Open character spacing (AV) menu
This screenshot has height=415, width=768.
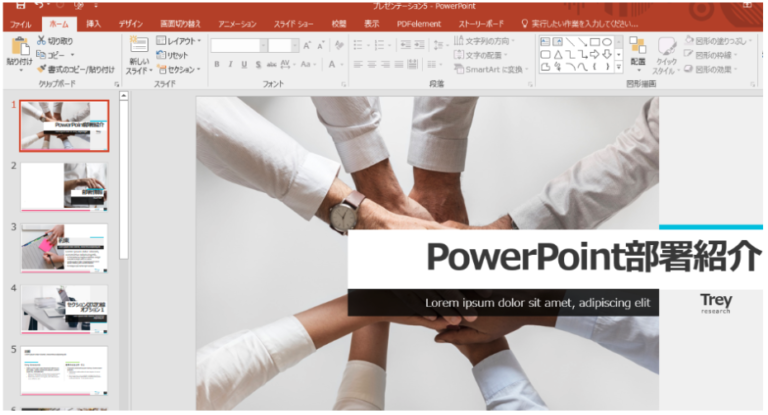tap(287, 64)
